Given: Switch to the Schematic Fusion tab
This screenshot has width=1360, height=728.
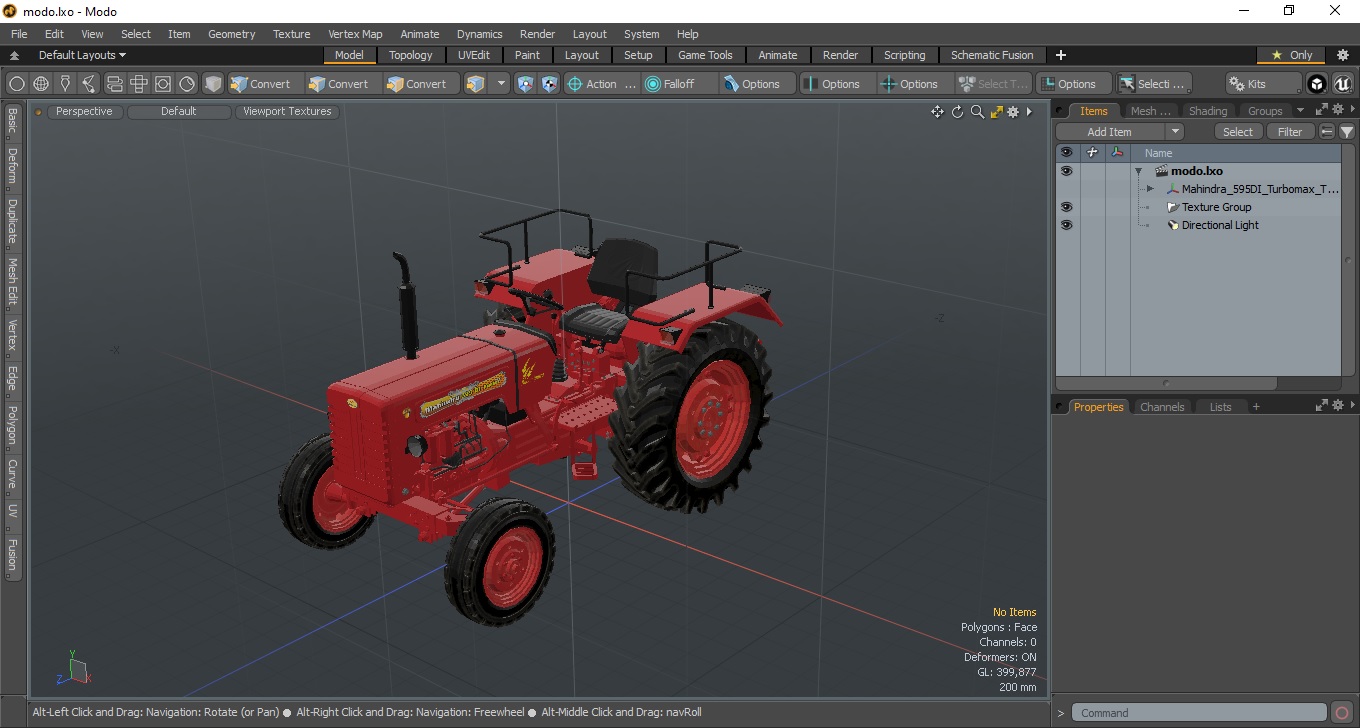Looking at the screenshot, I should 992,55.
